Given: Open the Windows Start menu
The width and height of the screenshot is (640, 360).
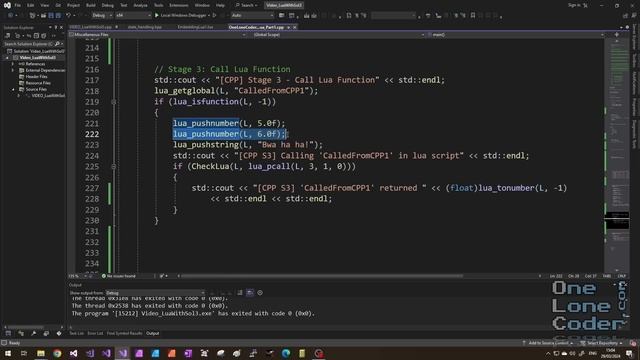Looking at the screenshot, I should pyautogui.click(x=8, y=353).
